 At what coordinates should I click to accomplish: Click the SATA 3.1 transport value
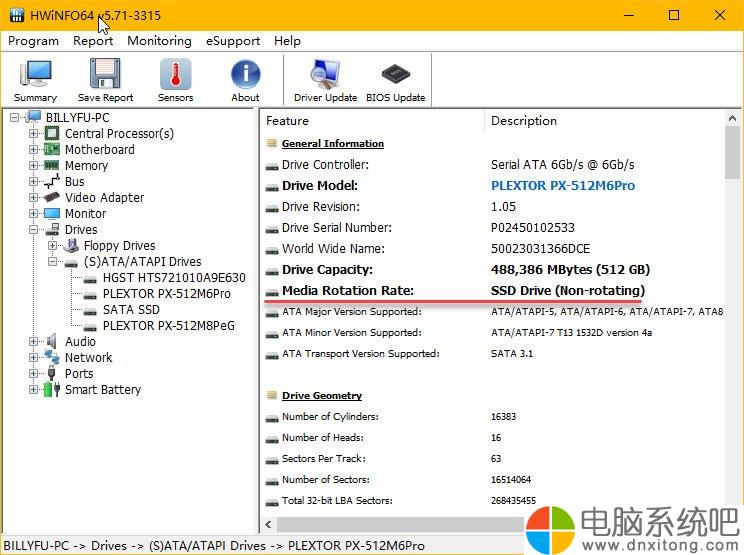(512, 353)
